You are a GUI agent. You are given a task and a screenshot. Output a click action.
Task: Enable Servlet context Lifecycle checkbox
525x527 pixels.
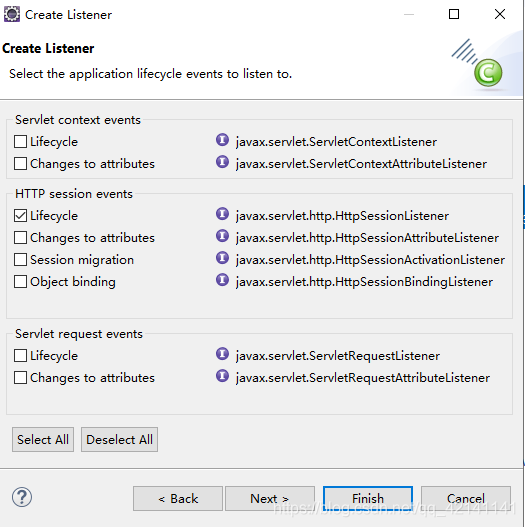pos(21,141)
